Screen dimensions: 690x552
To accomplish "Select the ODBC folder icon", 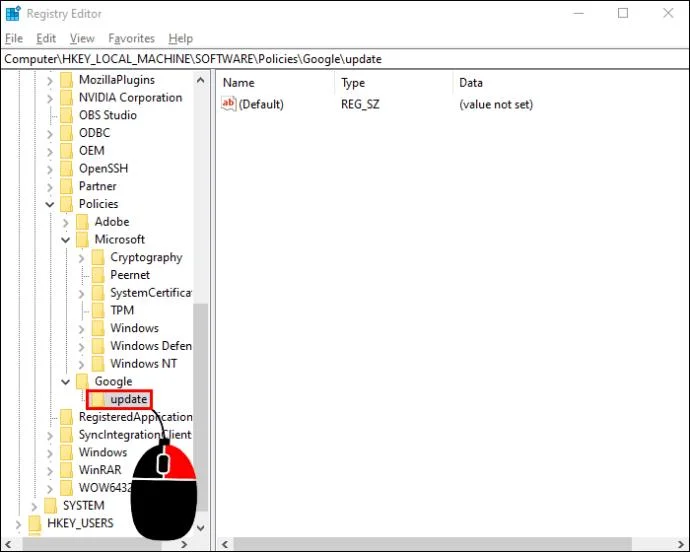I will point(66,133).
